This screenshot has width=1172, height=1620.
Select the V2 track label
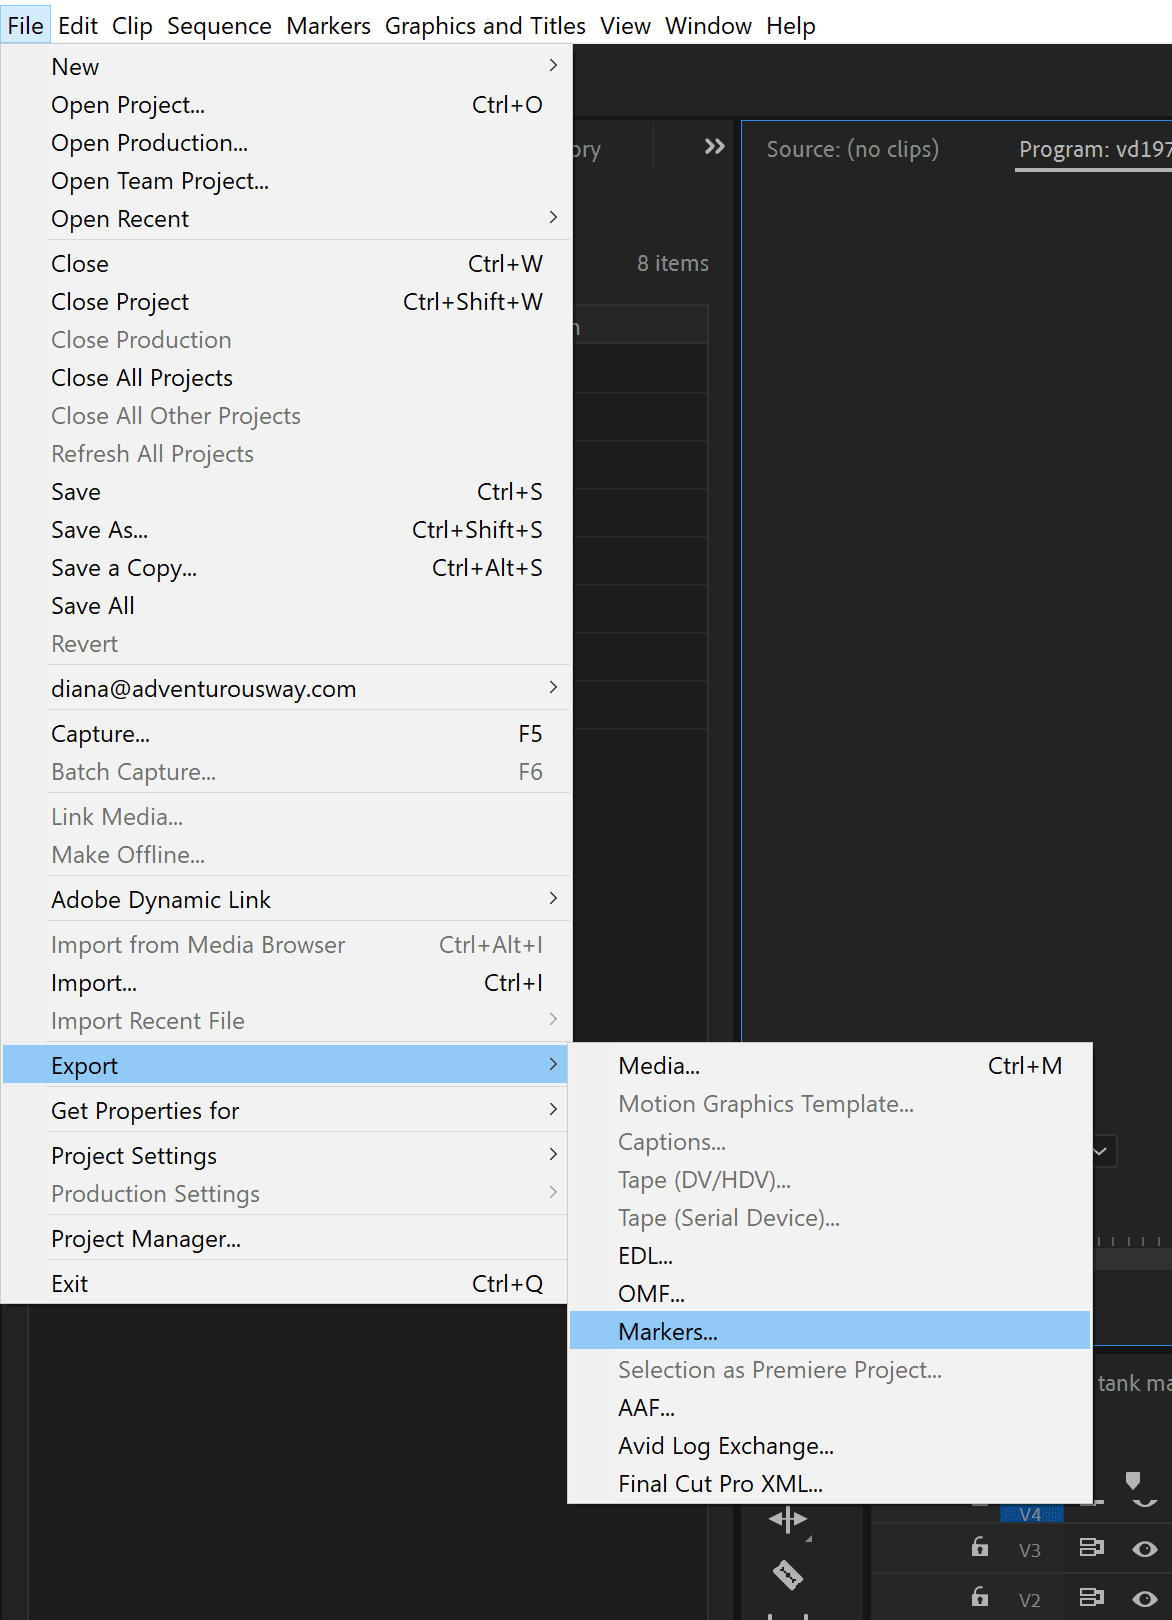(x=1030, y=1600)
